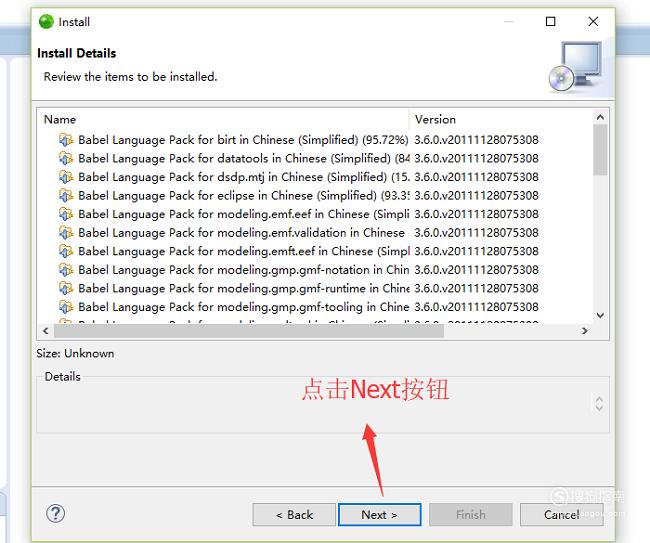650x543 pixels.
Task: Select Babel Language Pack for modeling.emf.eef
Action: (244, 214)
